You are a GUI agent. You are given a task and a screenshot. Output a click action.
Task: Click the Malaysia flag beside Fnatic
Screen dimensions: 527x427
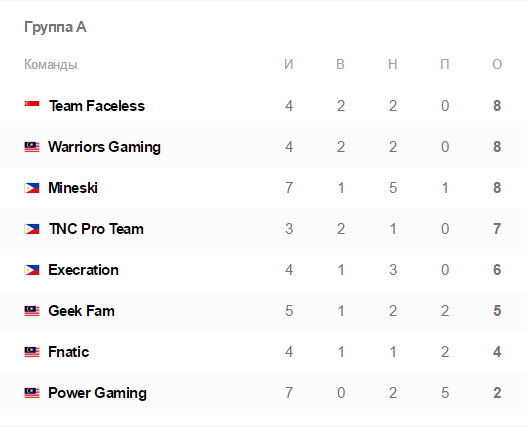[x=32, y=352]
